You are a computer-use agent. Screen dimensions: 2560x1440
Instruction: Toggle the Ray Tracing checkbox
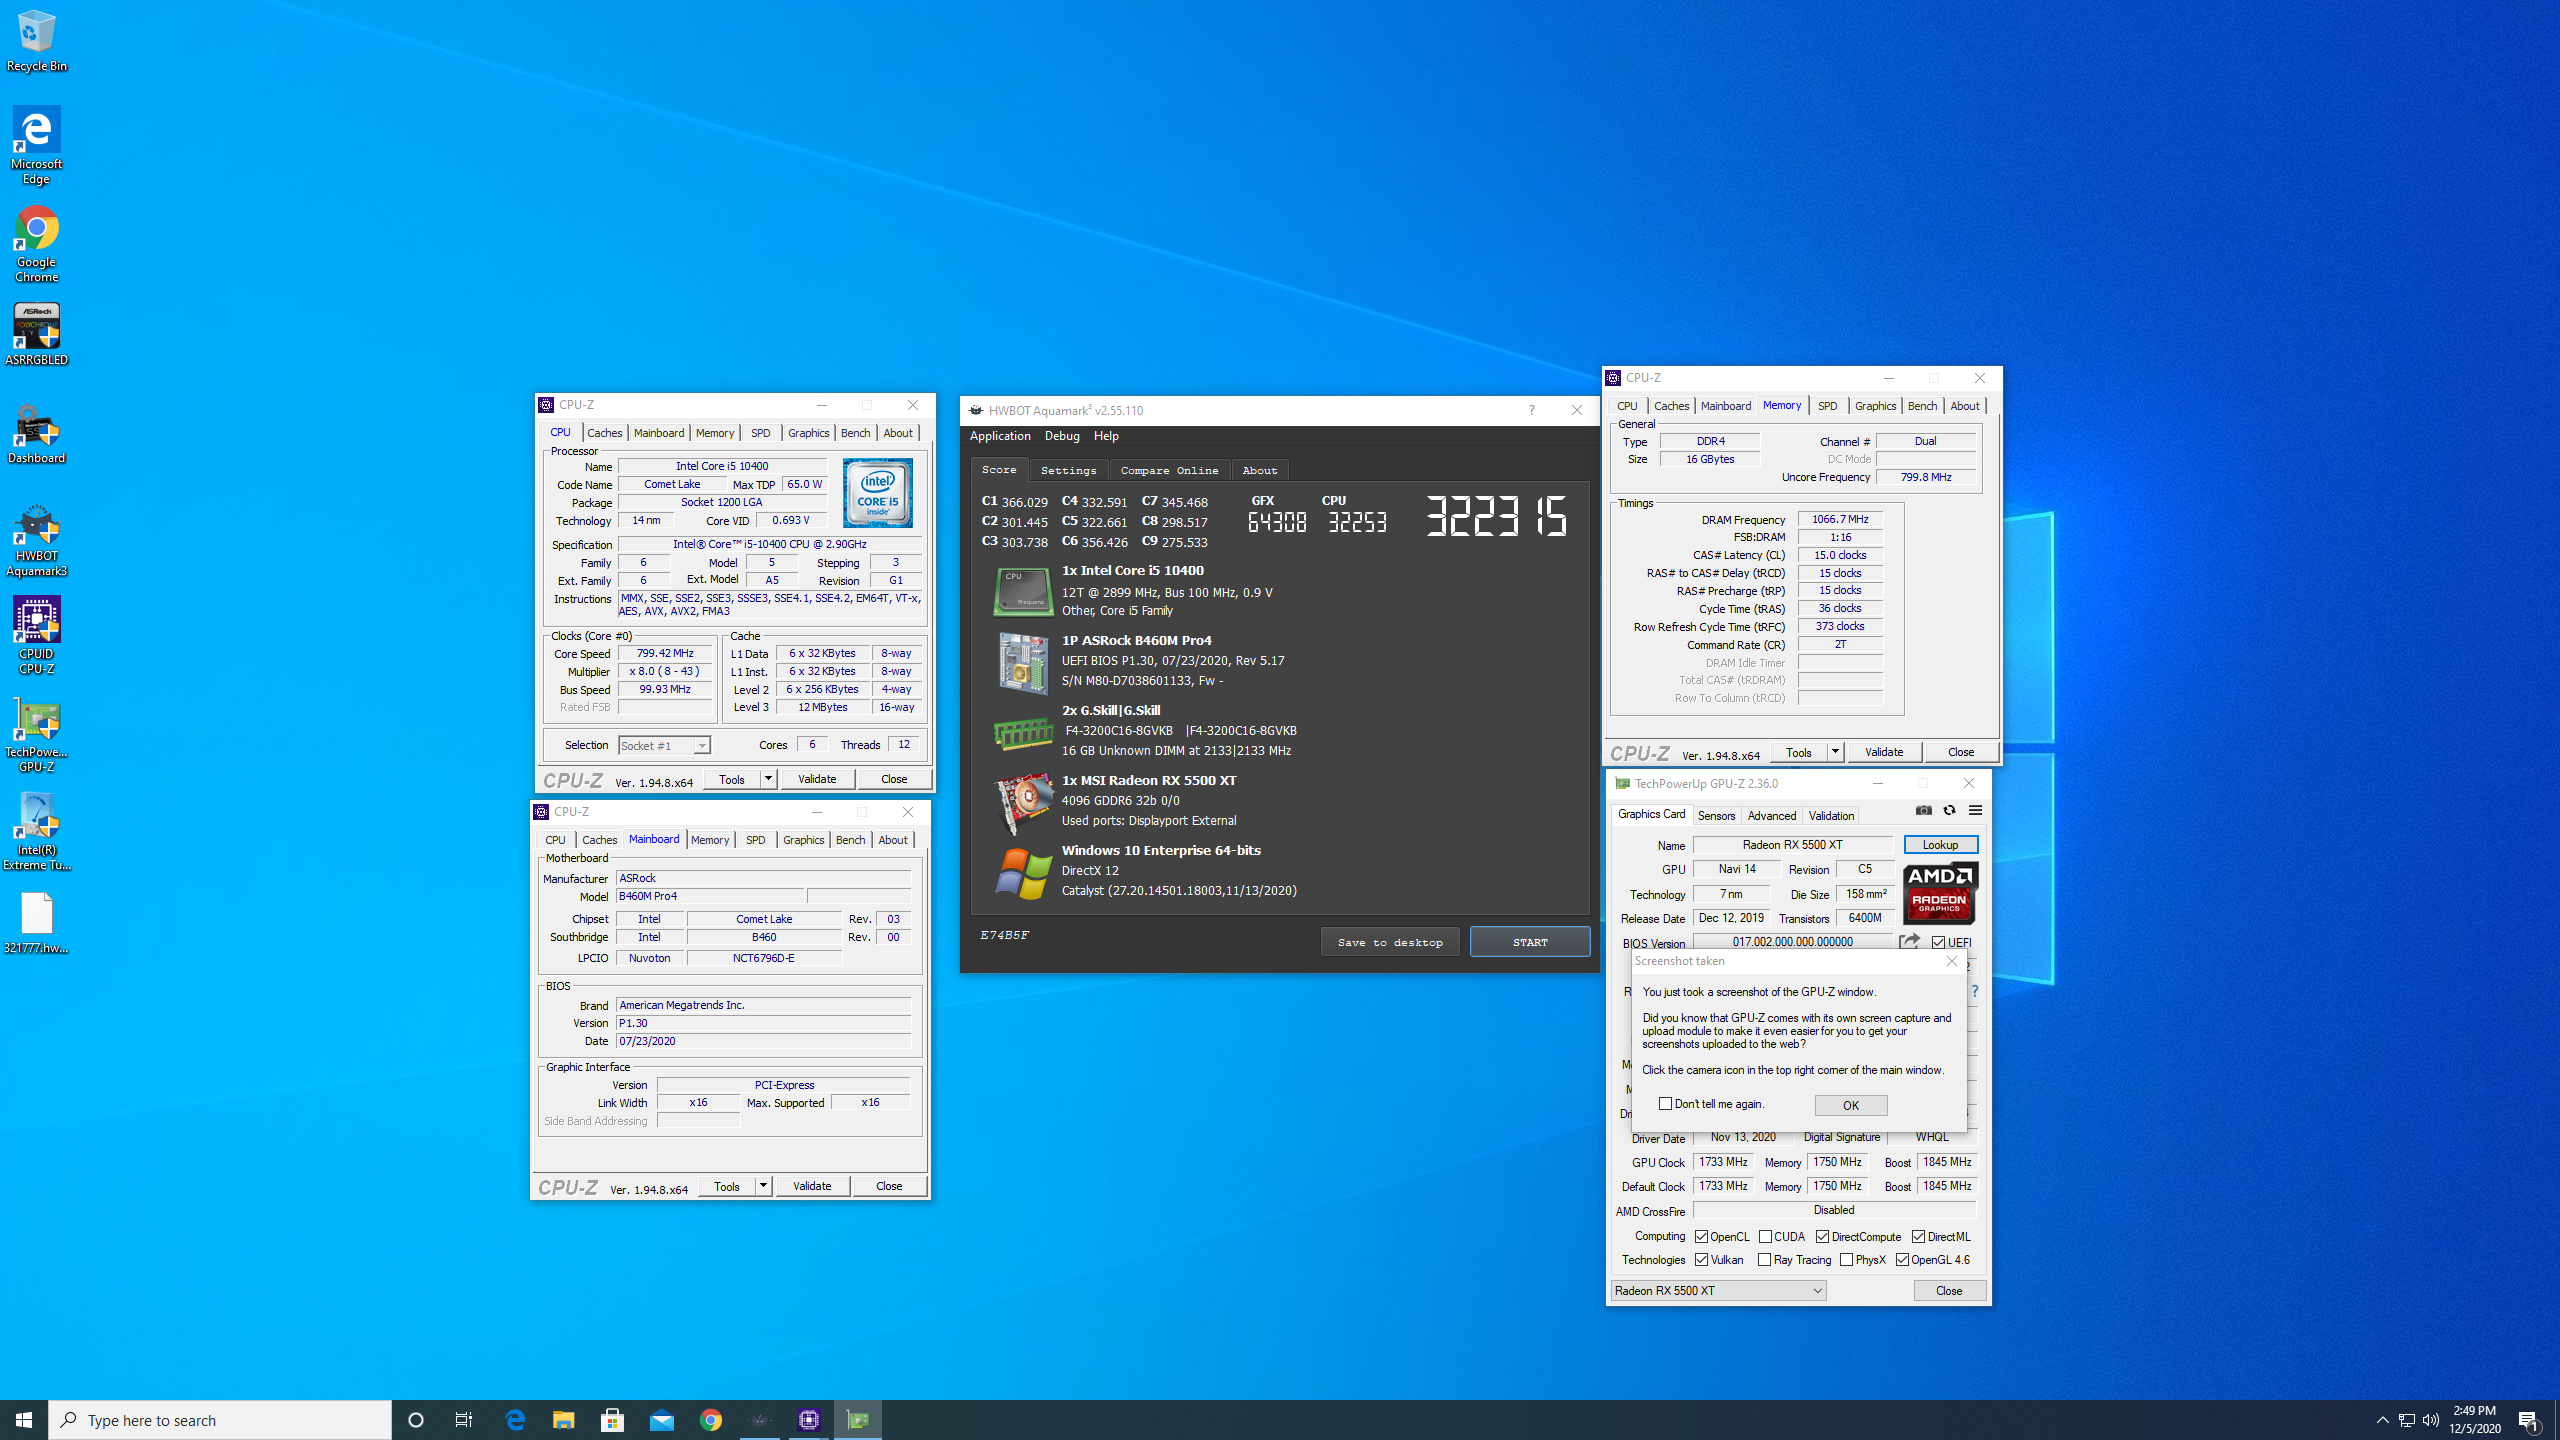pyautogui.click(x=1764, y=1260)
